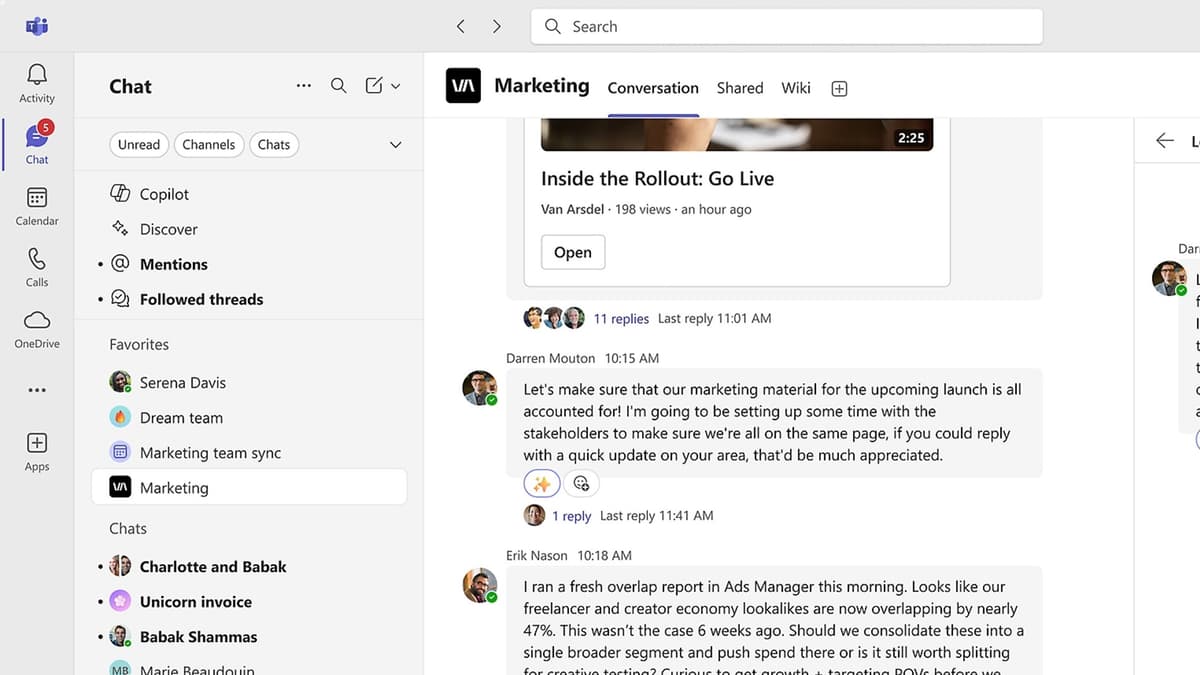Viewport: 1200px width, 675px height.
Task: Switch to the Shared tab
Action: click(x=740, y=88)
